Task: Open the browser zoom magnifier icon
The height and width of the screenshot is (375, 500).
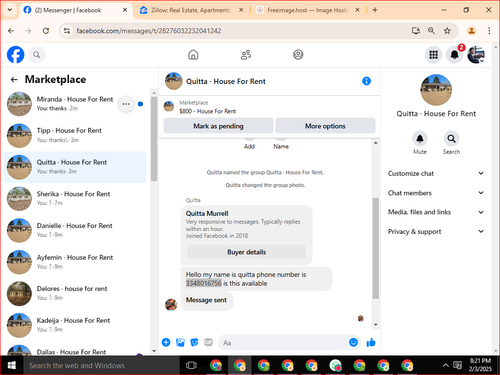Action: pyautogui.click(x=431, y=31)
